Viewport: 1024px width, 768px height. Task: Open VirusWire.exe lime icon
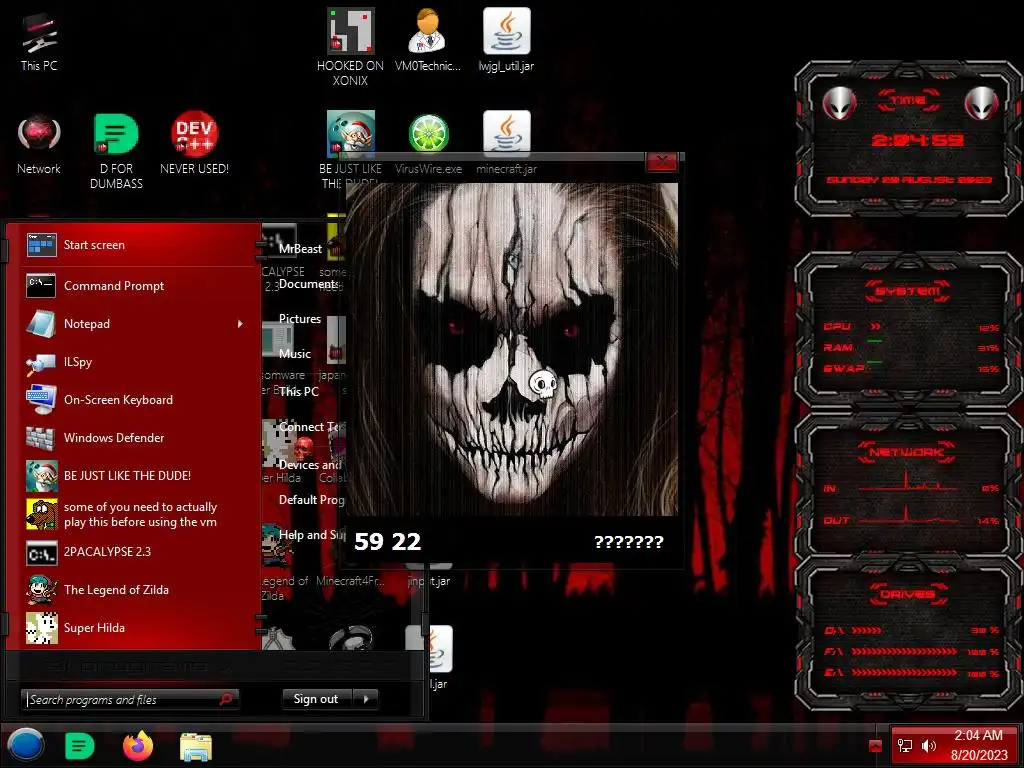[428, 144]
